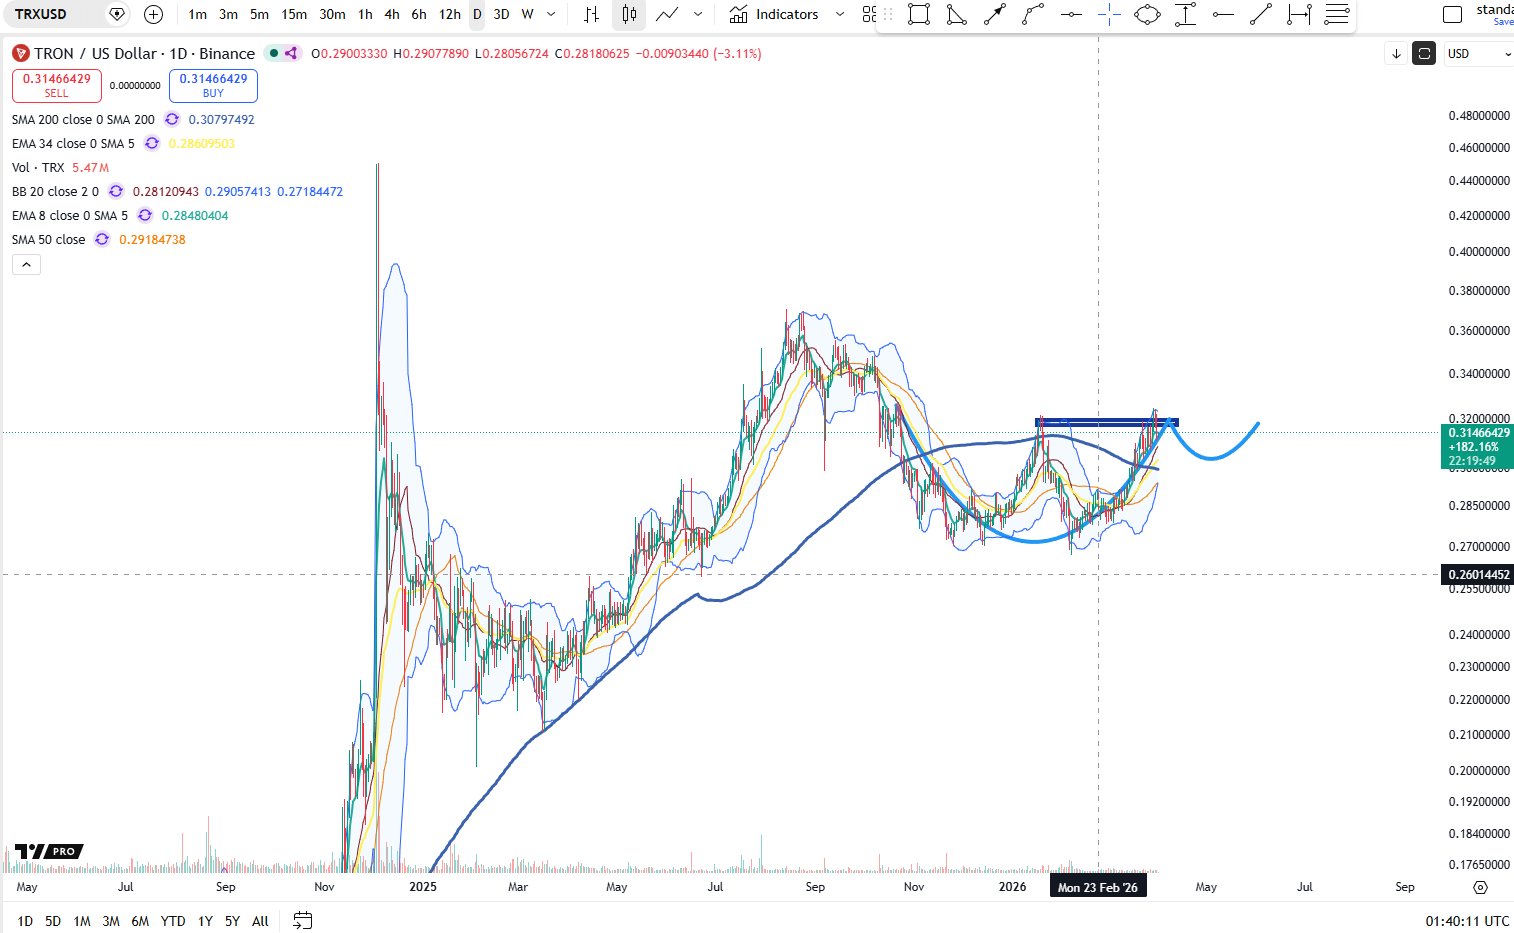Collapse the indicator legend list
Image resolution: width=1514 pixels, height=933 pixels.
(x=26, y=265)
